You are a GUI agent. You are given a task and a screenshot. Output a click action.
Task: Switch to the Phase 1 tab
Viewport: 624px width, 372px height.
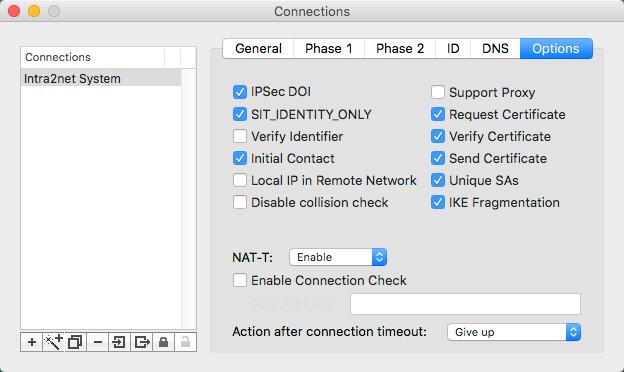pos(329,49)
